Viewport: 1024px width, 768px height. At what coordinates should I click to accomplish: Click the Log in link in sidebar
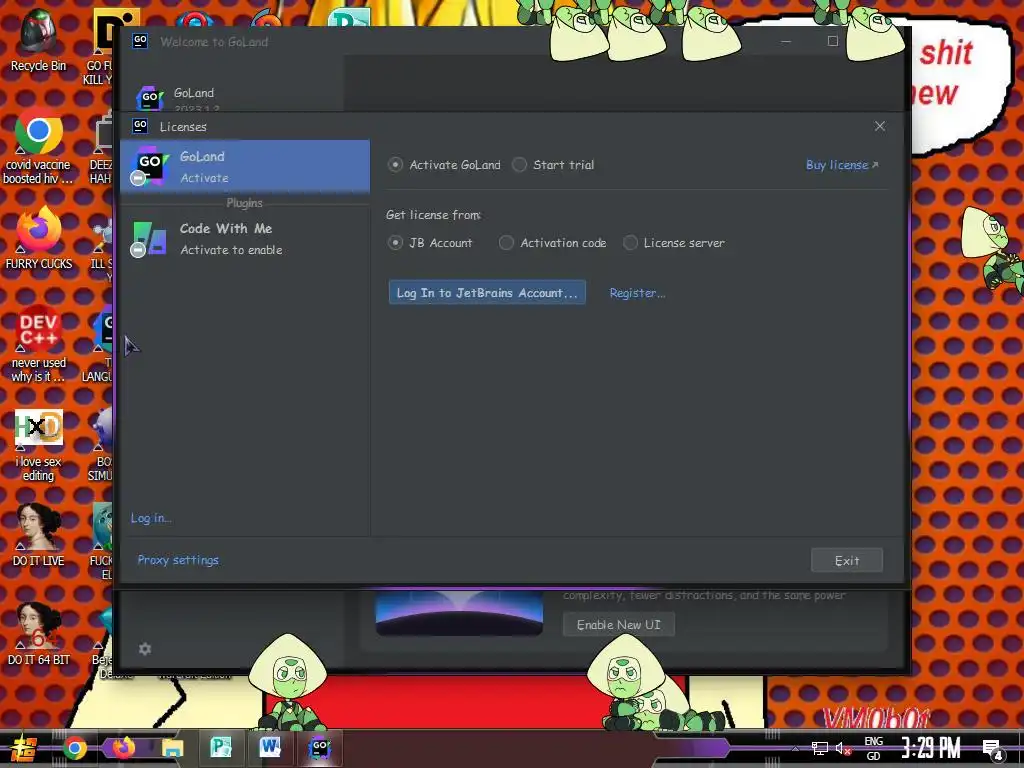(x=151, y=518)
